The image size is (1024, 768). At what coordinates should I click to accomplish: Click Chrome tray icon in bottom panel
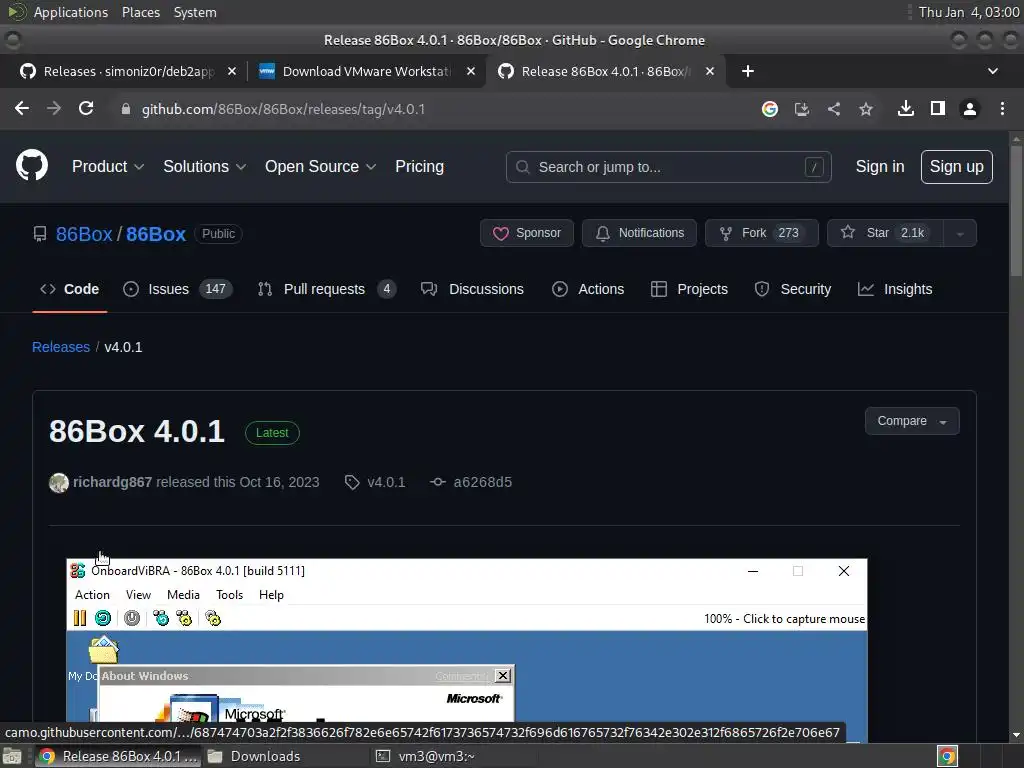[948, 756]
